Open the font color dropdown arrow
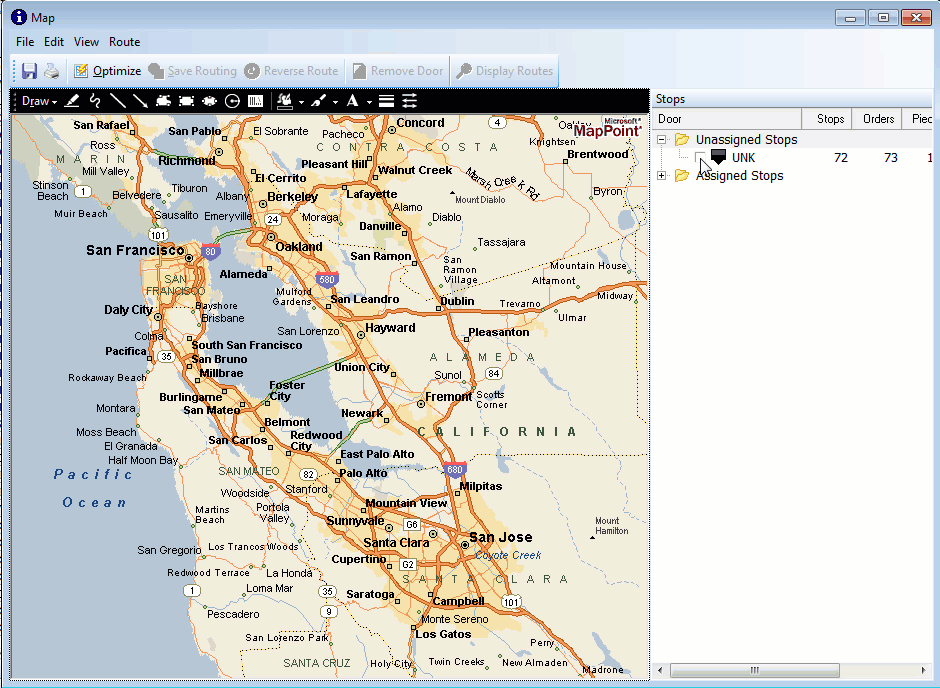 click(x=369, y=102)
